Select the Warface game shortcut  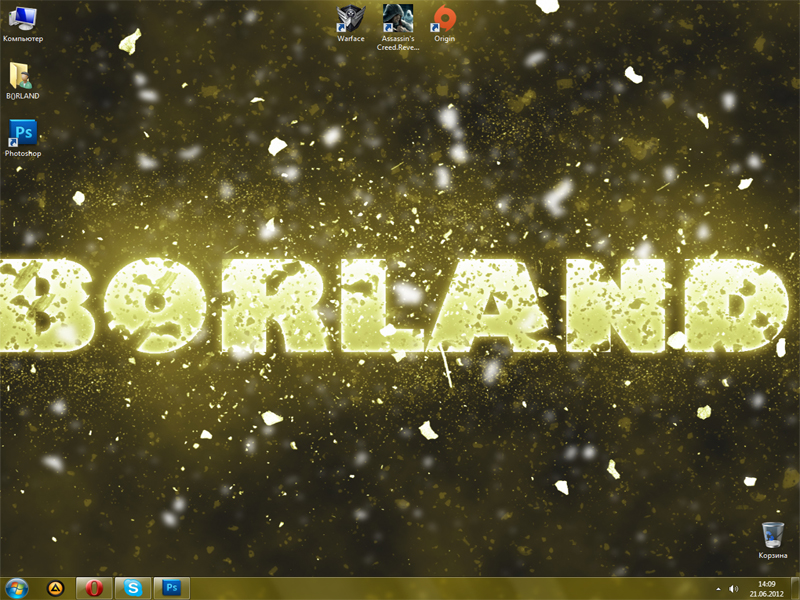(x=351, y=23)
